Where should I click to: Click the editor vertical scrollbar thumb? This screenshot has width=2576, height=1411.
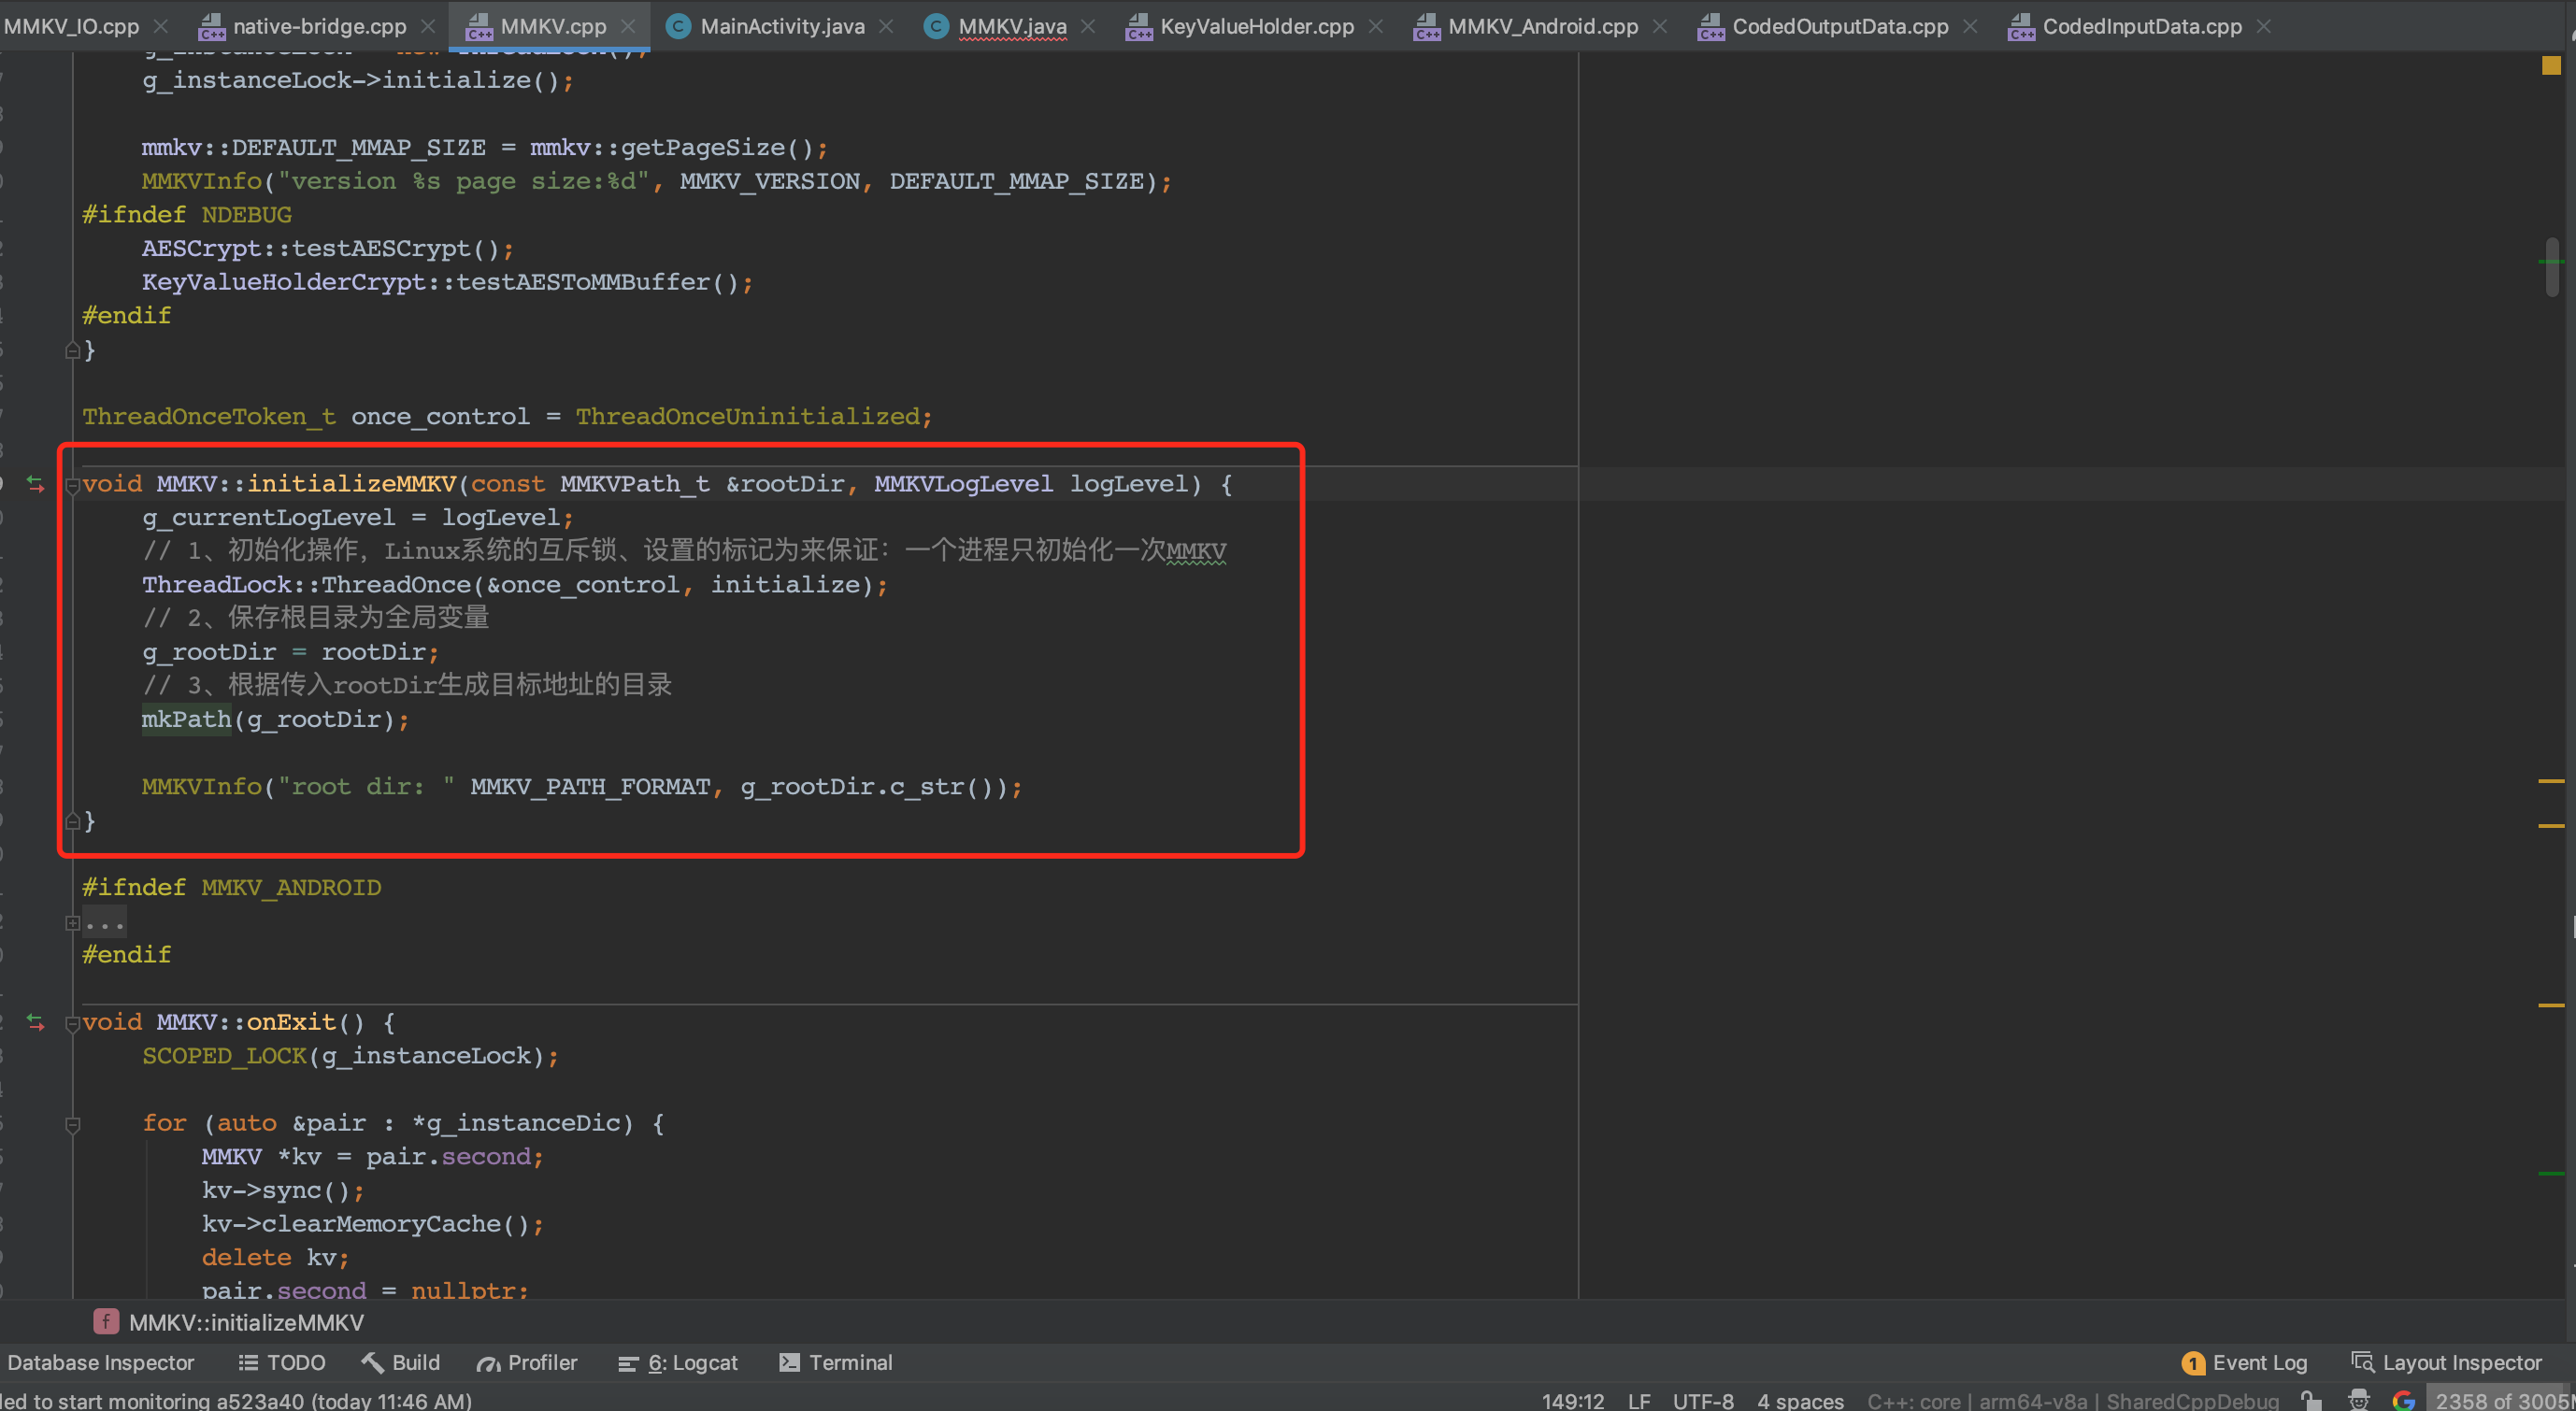(x=2551, y=266)
